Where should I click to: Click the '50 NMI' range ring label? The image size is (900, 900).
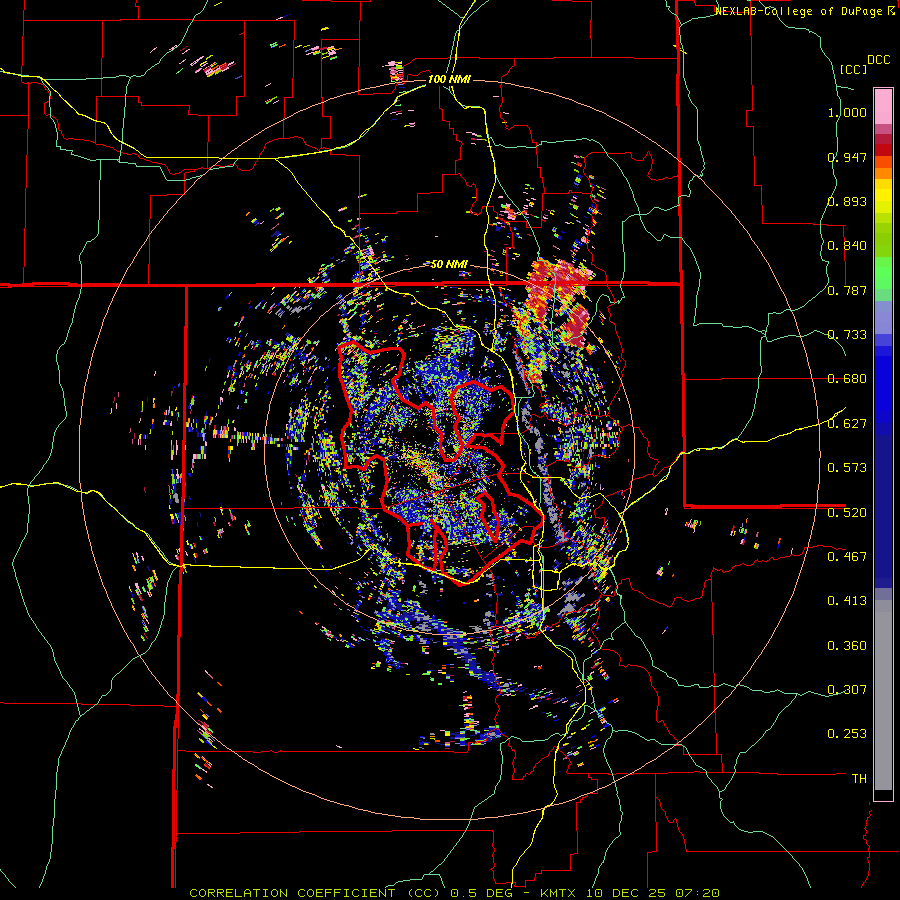[449, 264]
